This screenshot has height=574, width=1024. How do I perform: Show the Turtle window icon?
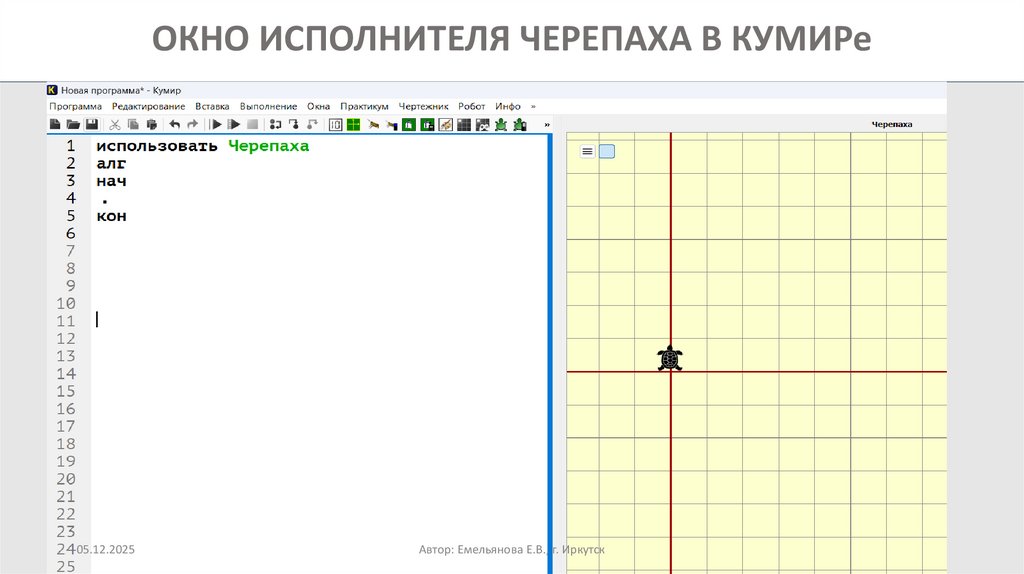point(500,124)
